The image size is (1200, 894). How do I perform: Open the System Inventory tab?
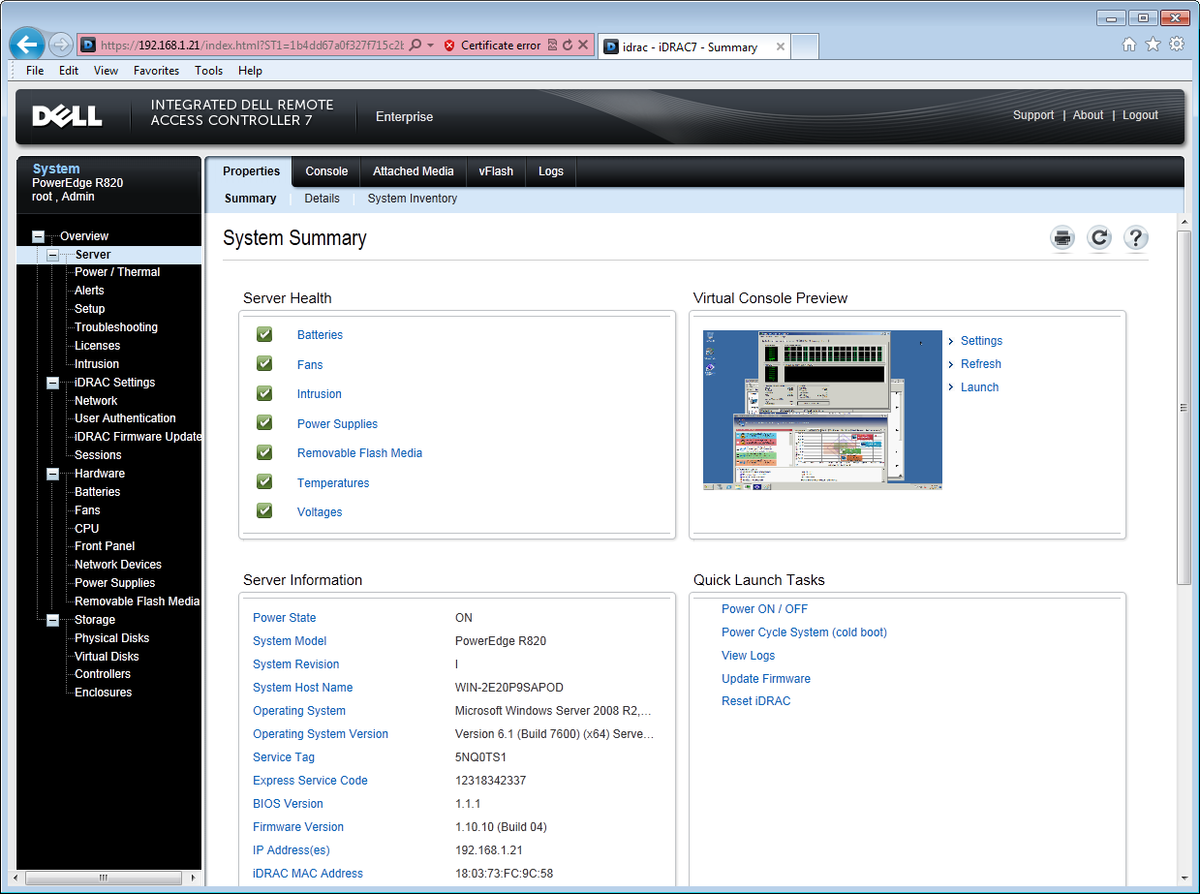[412, 198]
